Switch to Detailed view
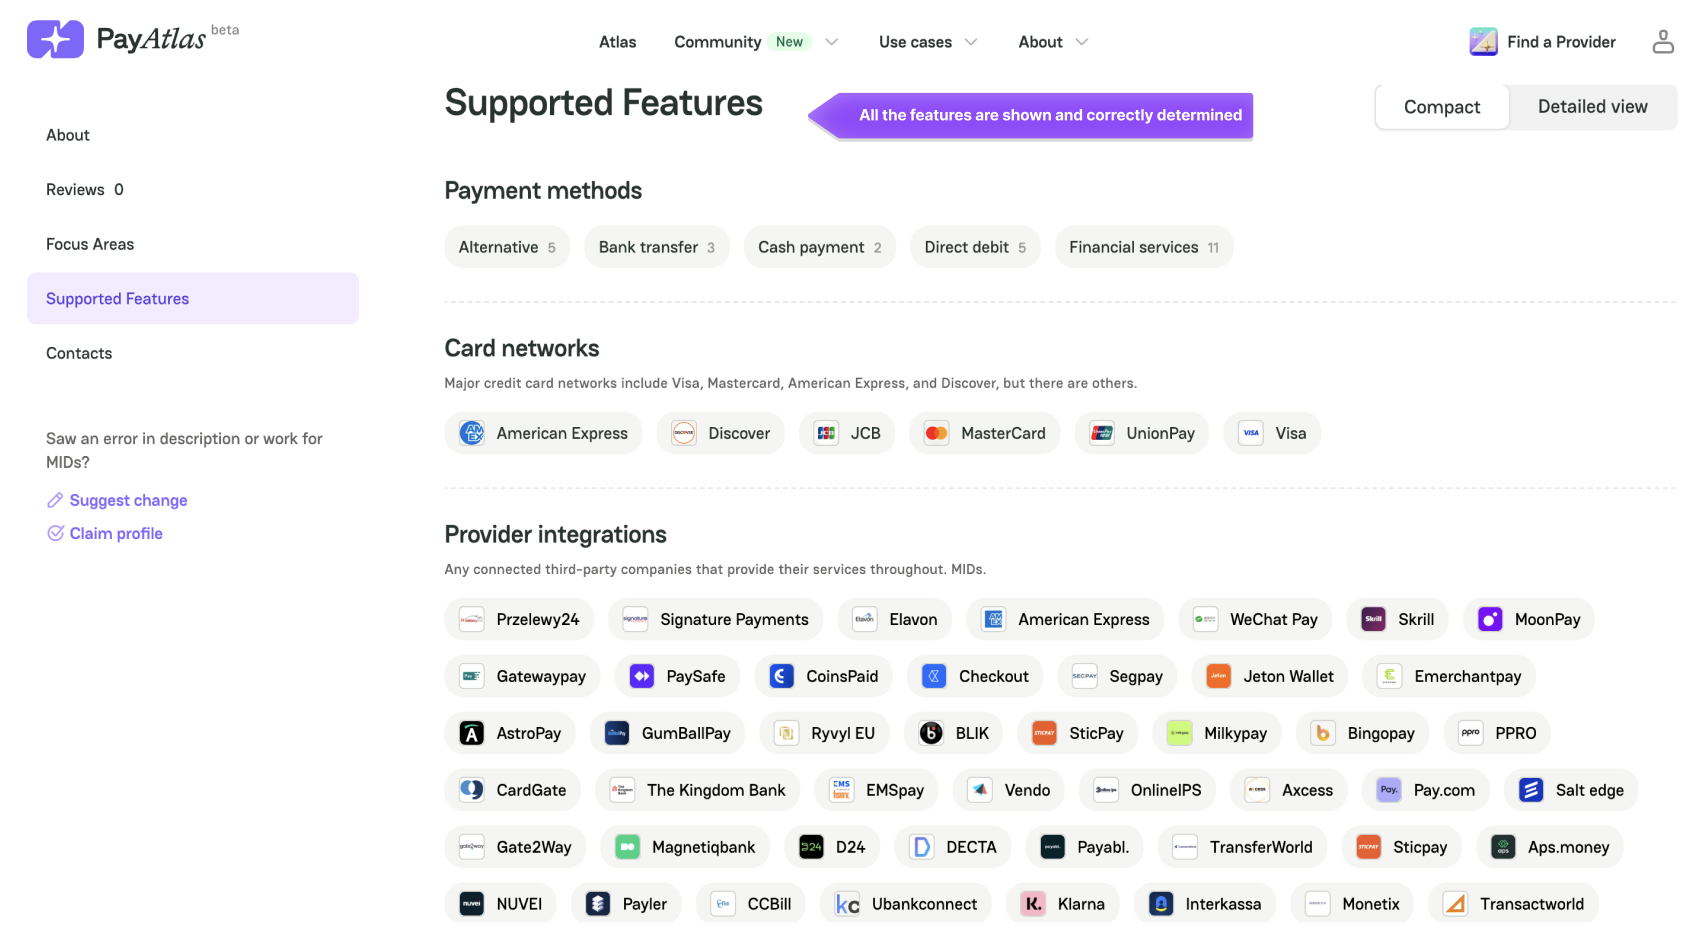The image size is (1706, 934). (1592, 107)
